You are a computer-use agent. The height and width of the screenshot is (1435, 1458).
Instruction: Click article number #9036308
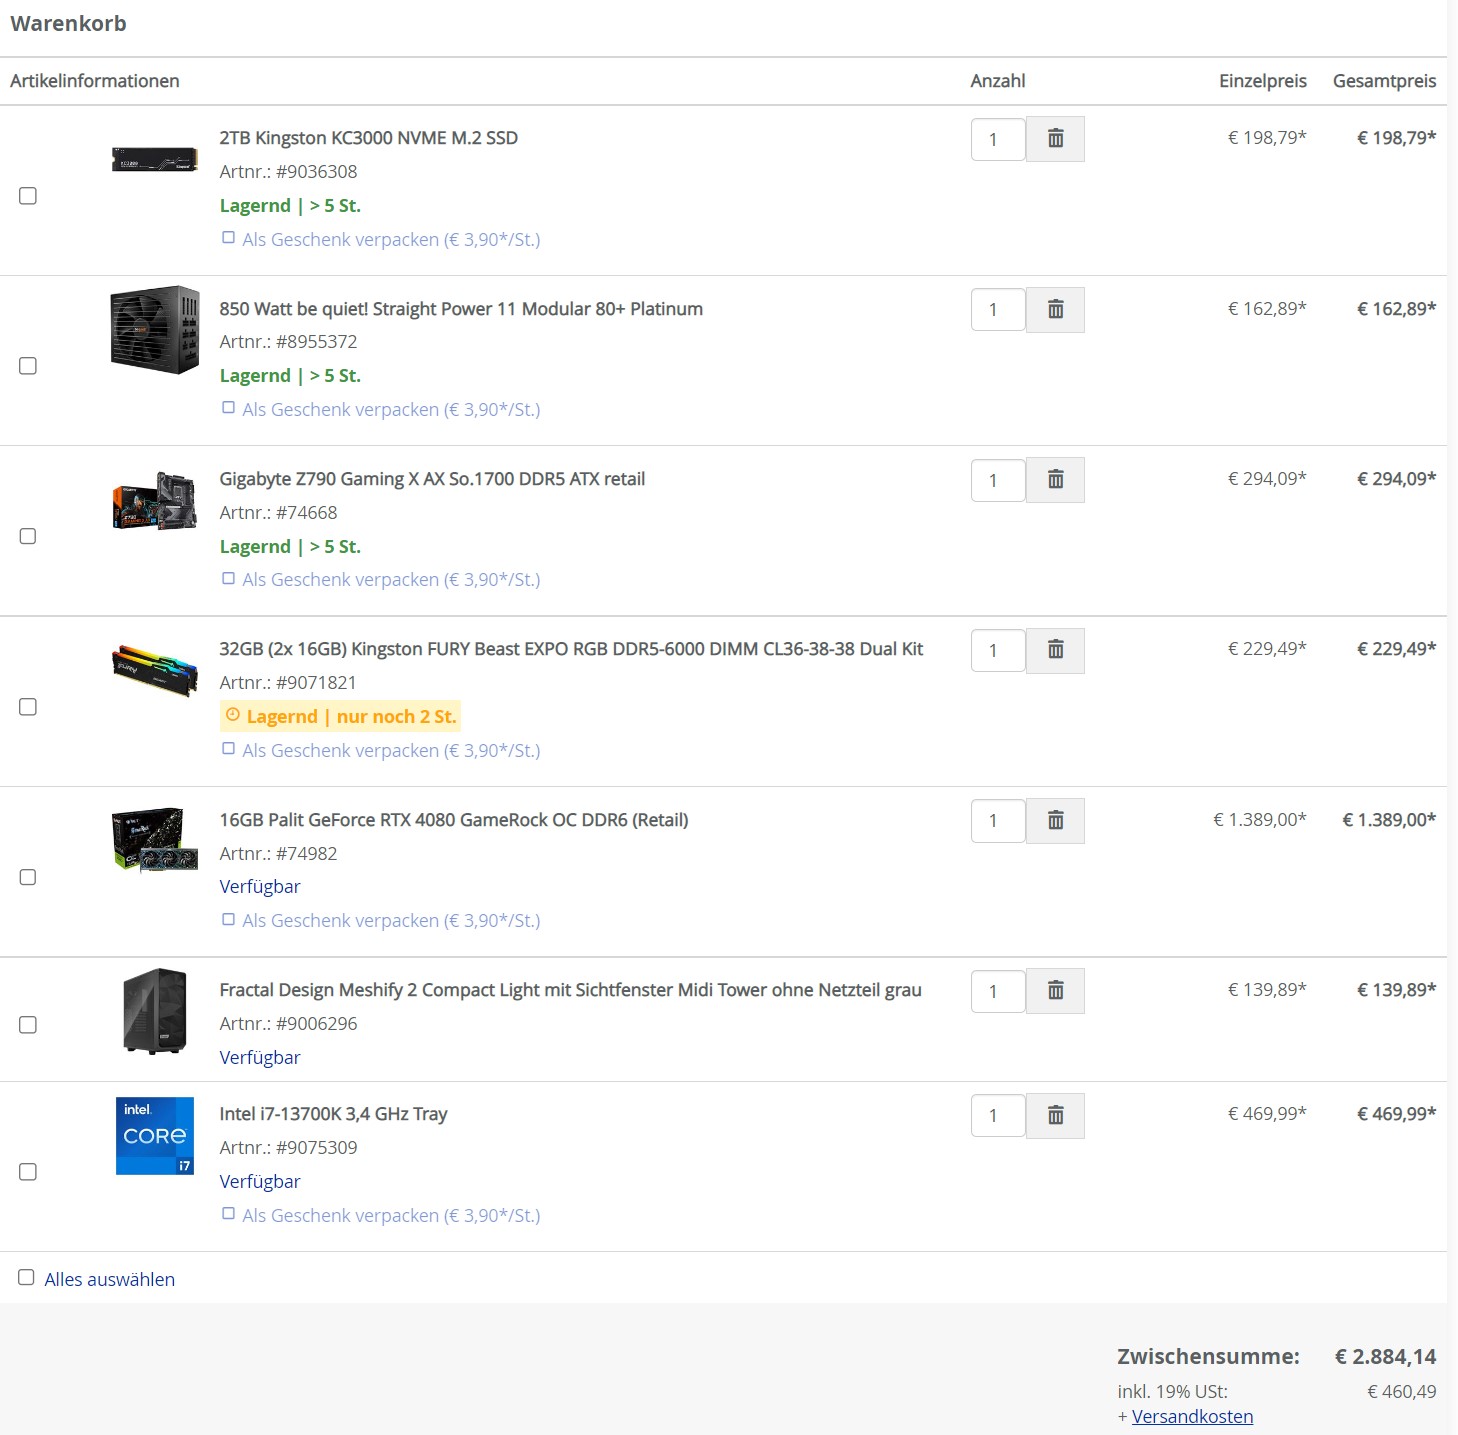pos(316,172)
